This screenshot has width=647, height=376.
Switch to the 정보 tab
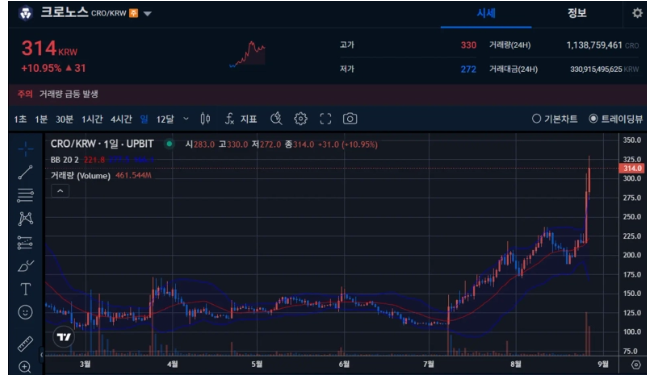coord(576,13)
